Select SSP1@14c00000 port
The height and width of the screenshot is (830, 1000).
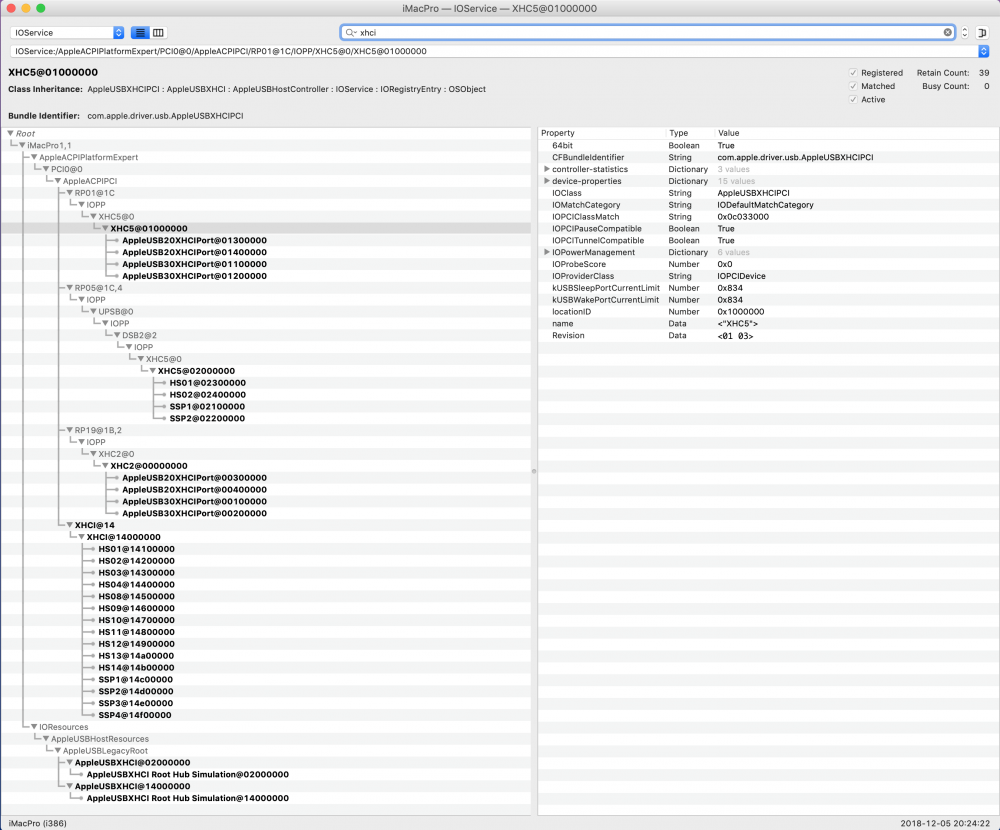point(135,679)
